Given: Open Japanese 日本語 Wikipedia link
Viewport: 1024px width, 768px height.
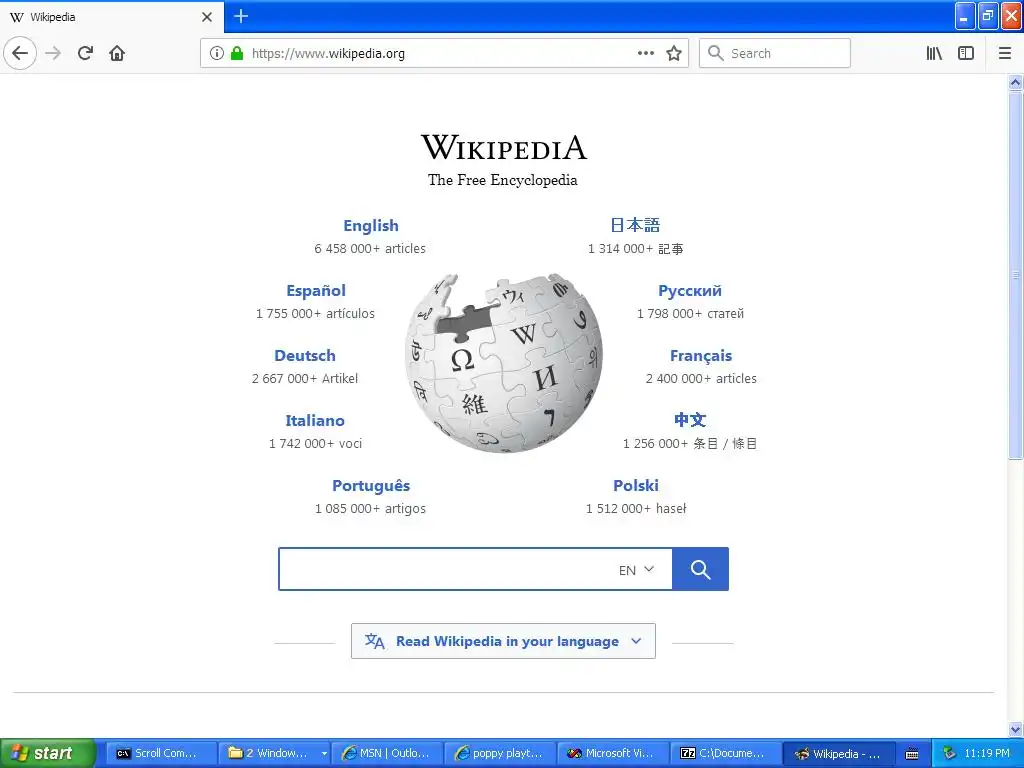Looking at the screenshot, I should point(635,225).
